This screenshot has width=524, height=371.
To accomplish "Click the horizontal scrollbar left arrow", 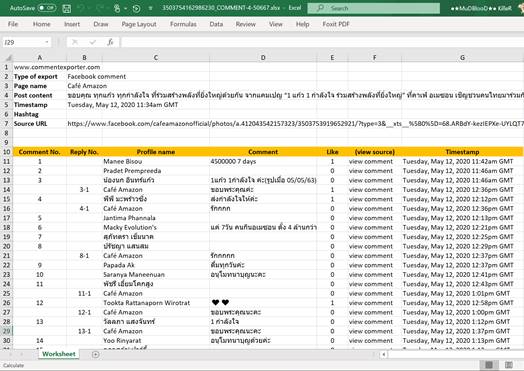I will click(x=384, y=354).
